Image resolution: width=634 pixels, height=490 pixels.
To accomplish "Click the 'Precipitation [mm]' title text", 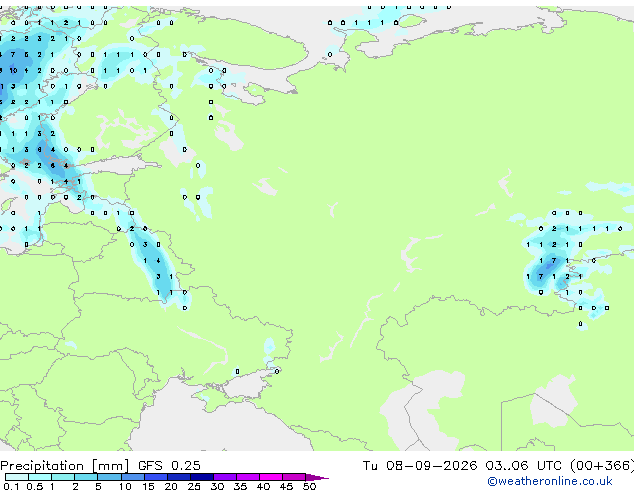I will tap(65, 466).
